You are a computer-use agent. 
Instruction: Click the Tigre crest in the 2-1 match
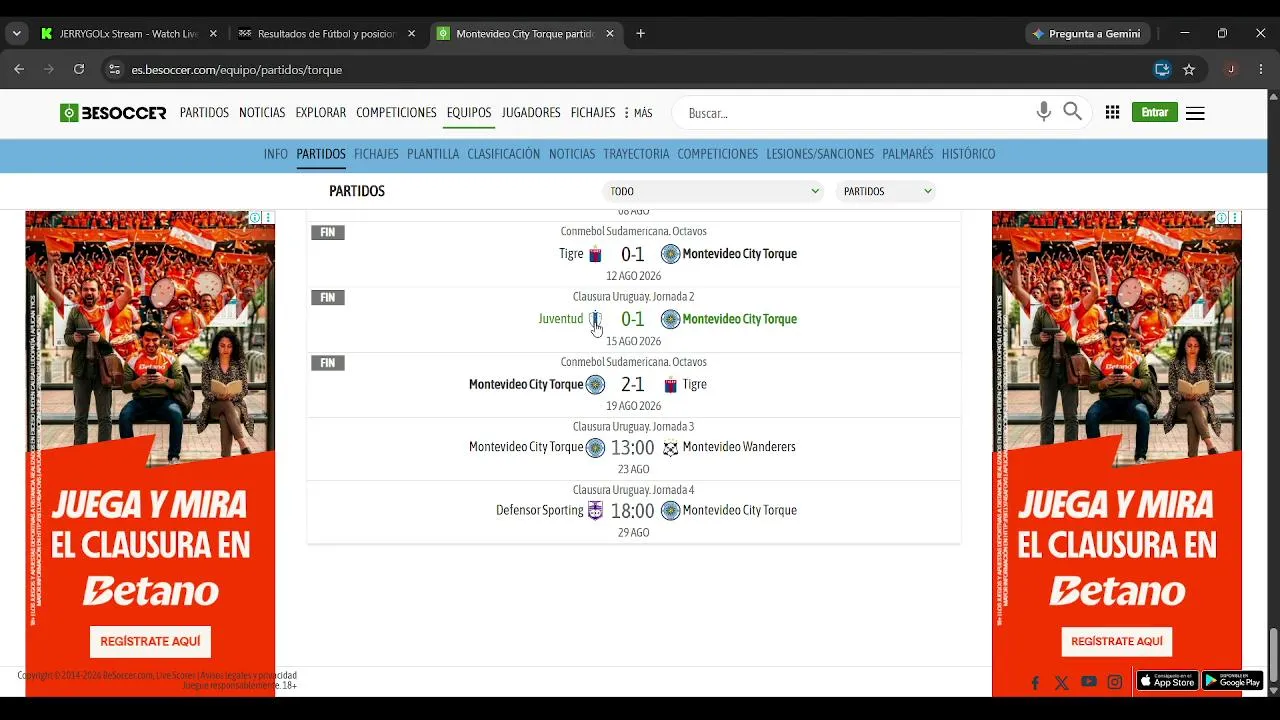671,385
